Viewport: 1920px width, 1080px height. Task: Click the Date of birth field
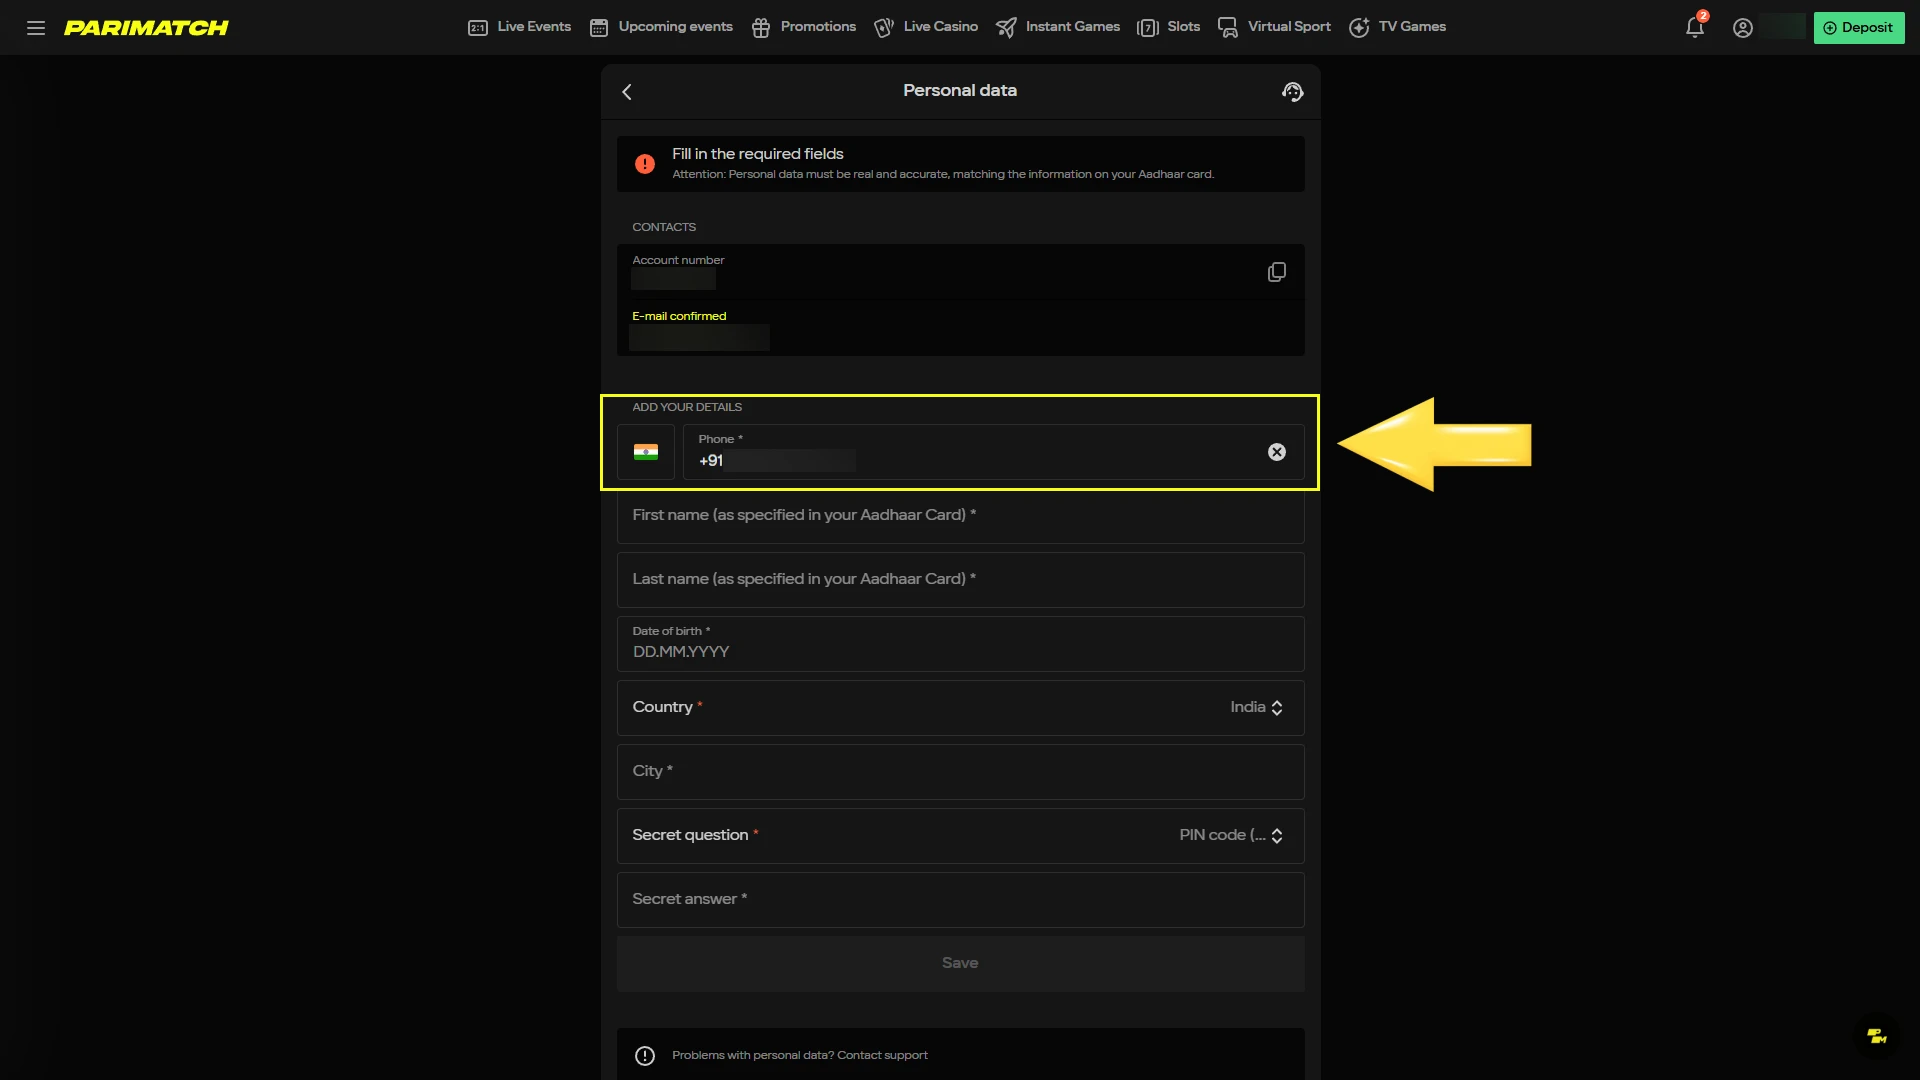[x=960, y=644]
